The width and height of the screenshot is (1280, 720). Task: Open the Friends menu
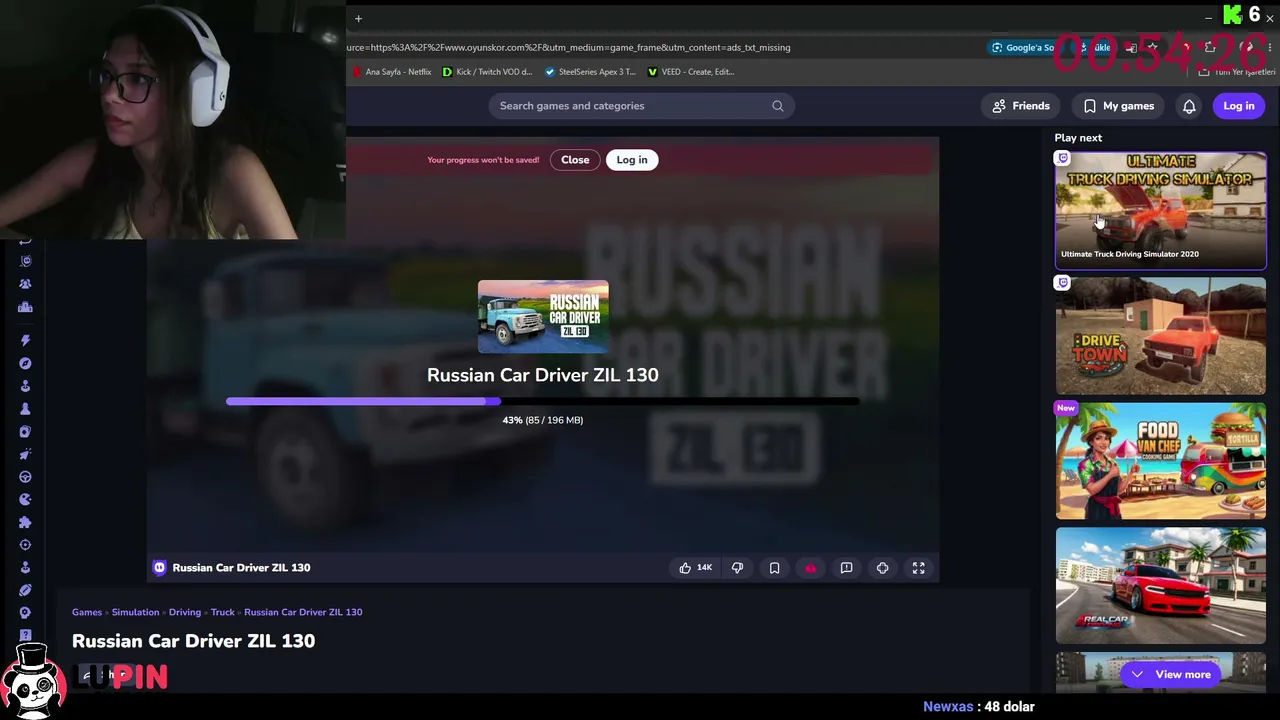(x=1021, y=106)
